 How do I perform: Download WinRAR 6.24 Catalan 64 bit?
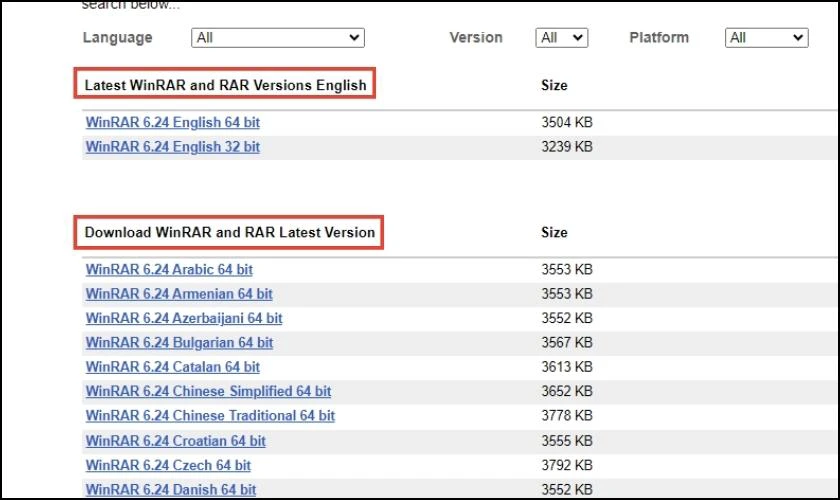172,367
